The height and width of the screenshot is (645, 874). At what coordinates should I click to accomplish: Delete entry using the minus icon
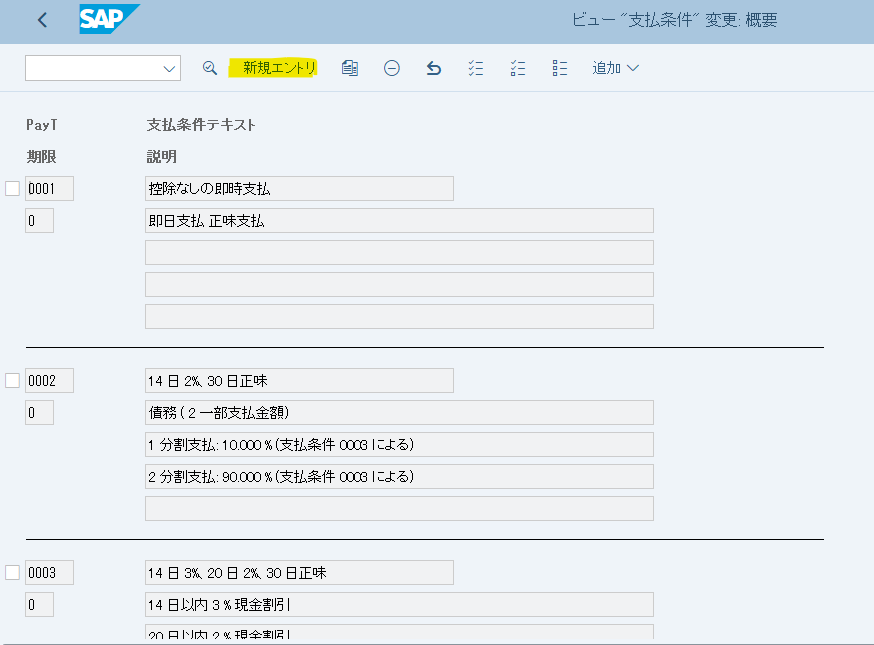(391, 67)
